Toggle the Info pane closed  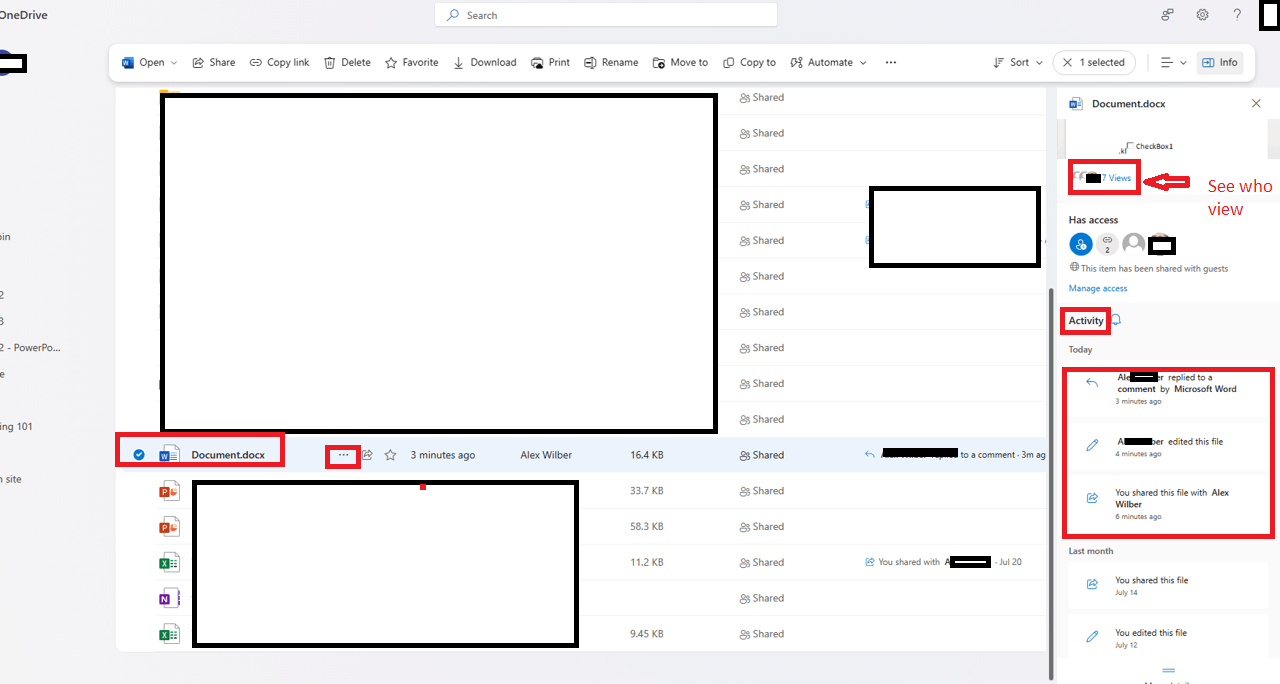[x=1220, y=62]
